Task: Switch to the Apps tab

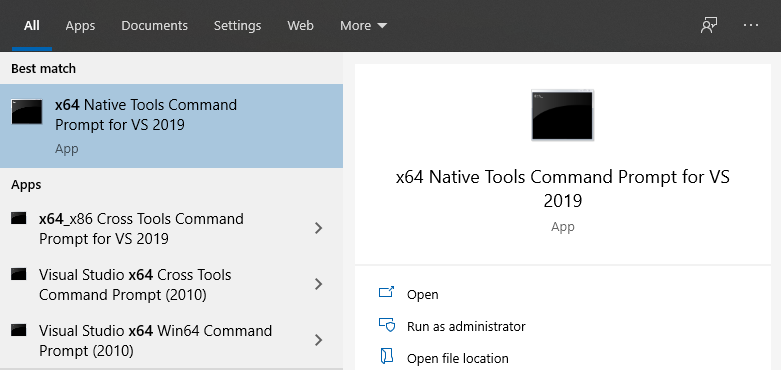Action: coord(80,25)
